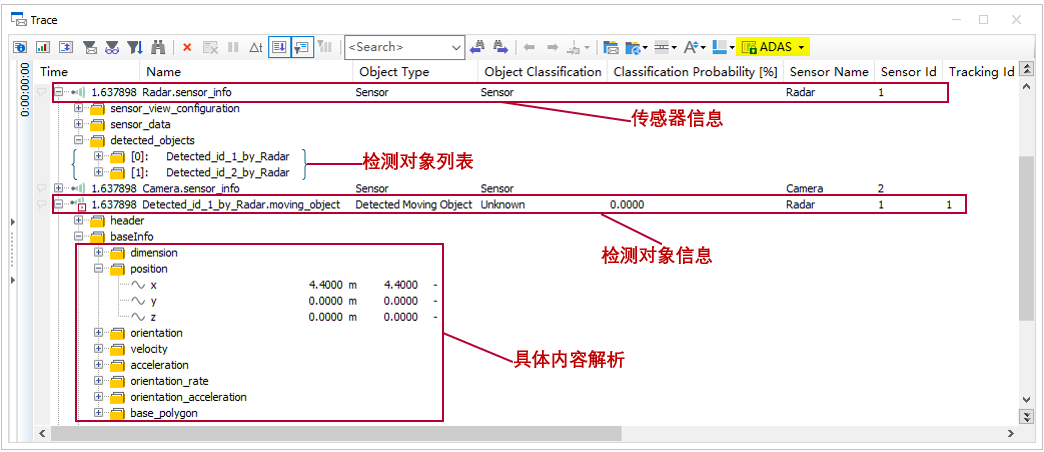Toggle the highlighted blue down-arrow list button
The height and width of the screenshot is (452, 1044).
[280, 47]
